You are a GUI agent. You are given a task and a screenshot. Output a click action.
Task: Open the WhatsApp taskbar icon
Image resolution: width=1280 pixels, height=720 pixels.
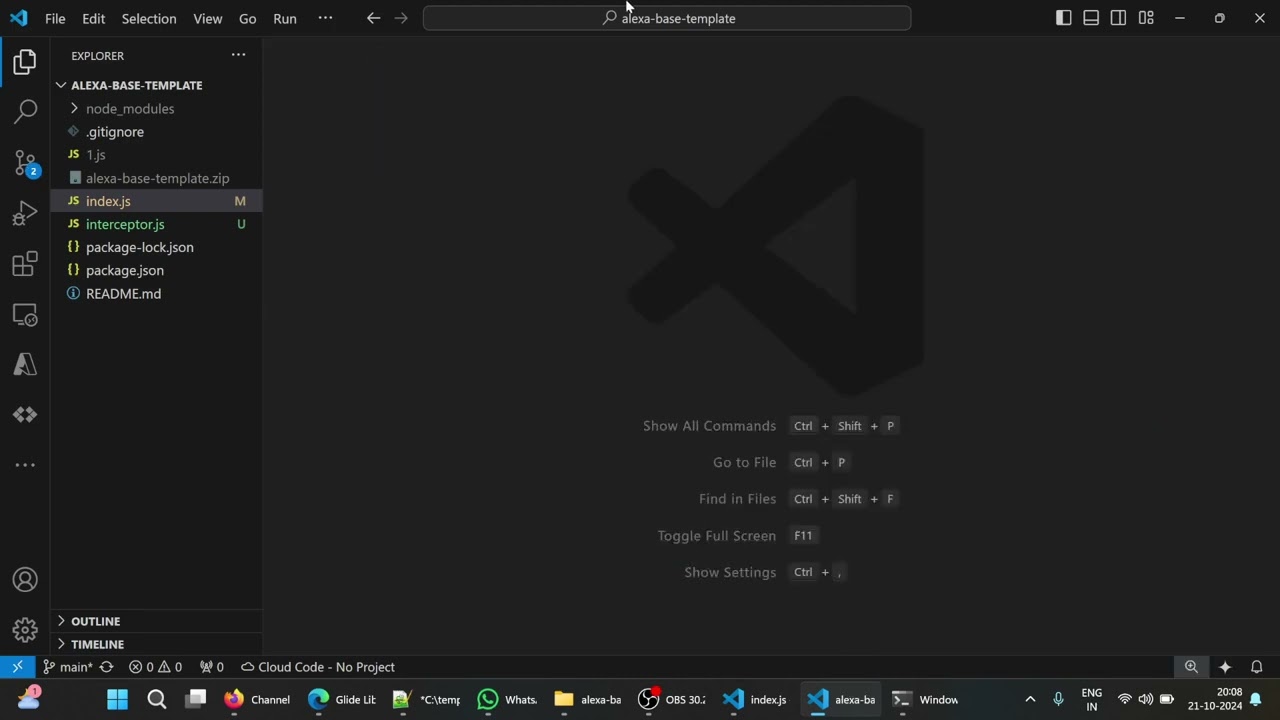tap(488, 699)
